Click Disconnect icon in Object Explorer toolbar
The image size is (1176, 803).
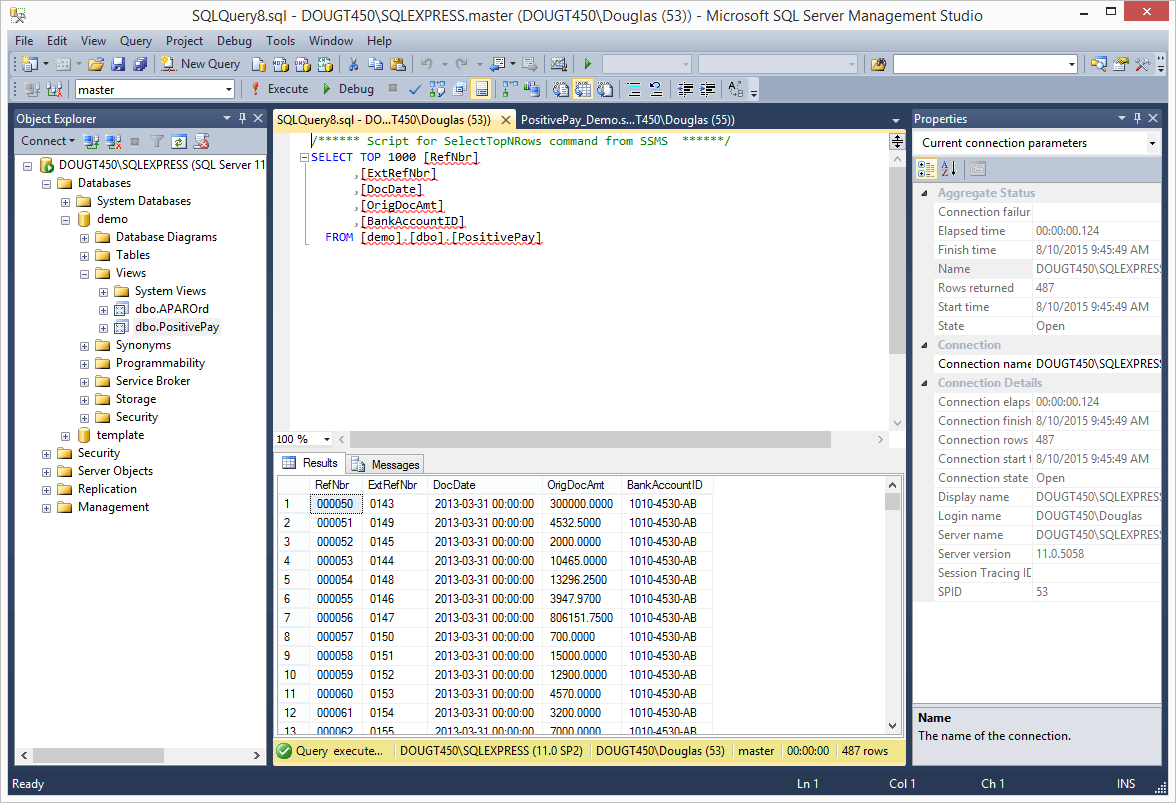113,141
